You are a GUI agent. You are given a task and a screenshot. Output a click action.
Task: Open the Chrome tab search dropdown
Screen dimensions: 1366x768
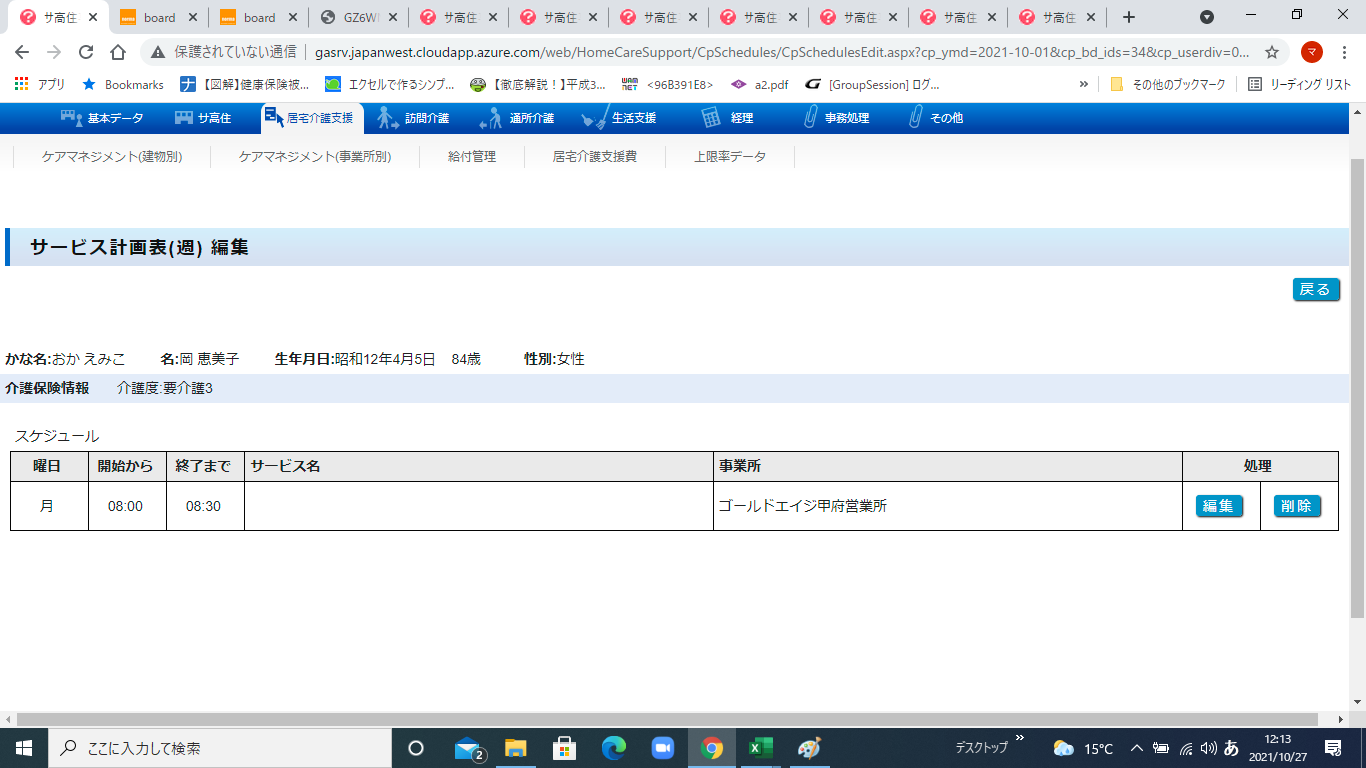[1207, 17]
